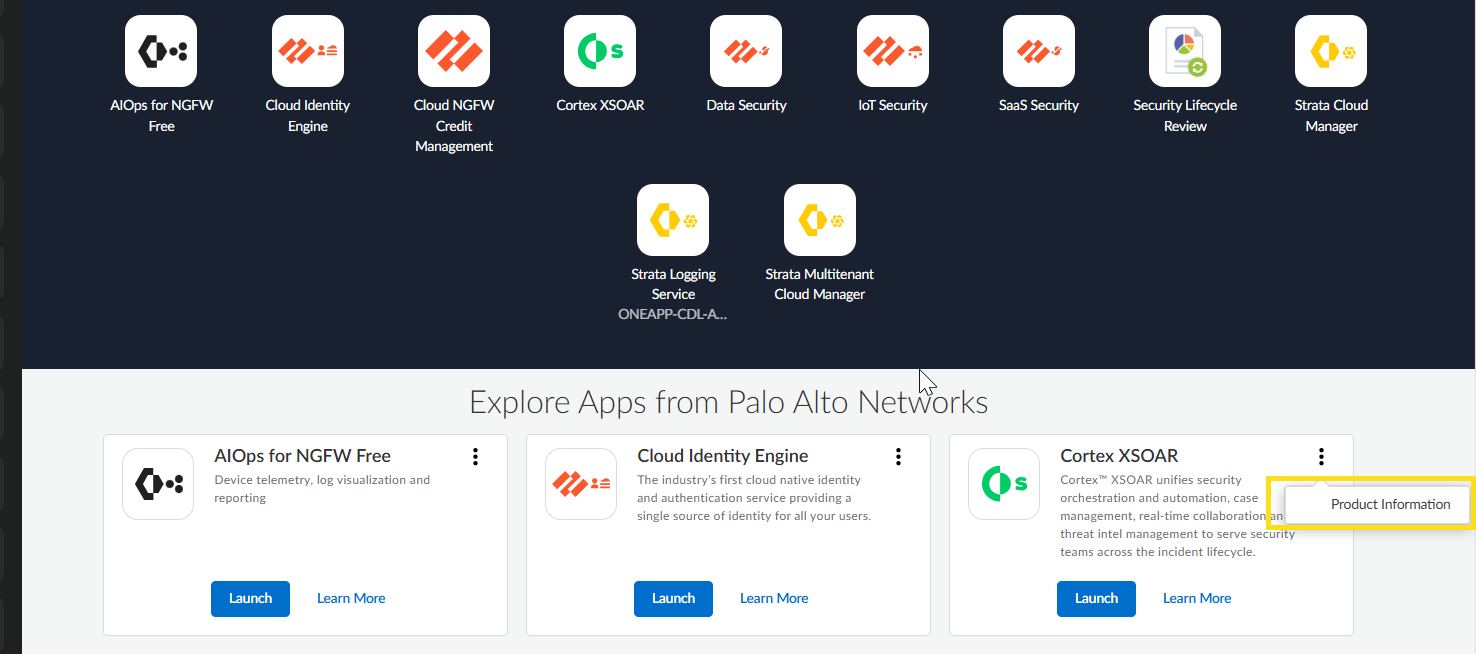Screen dimensions: 1476x654
Task: Select Product Information from the popup menu
Action: 1377,504
